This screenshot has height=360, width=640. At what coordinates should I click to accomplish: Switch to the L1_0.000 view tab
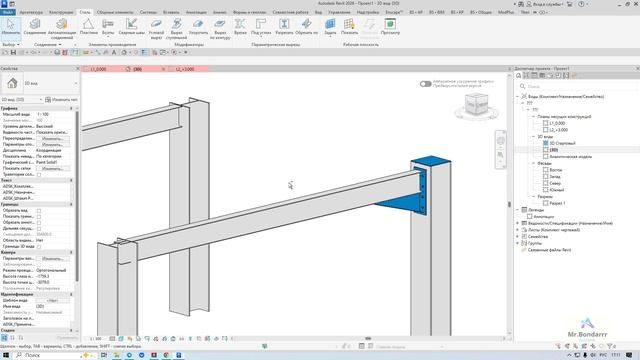(x=99, y=69)
